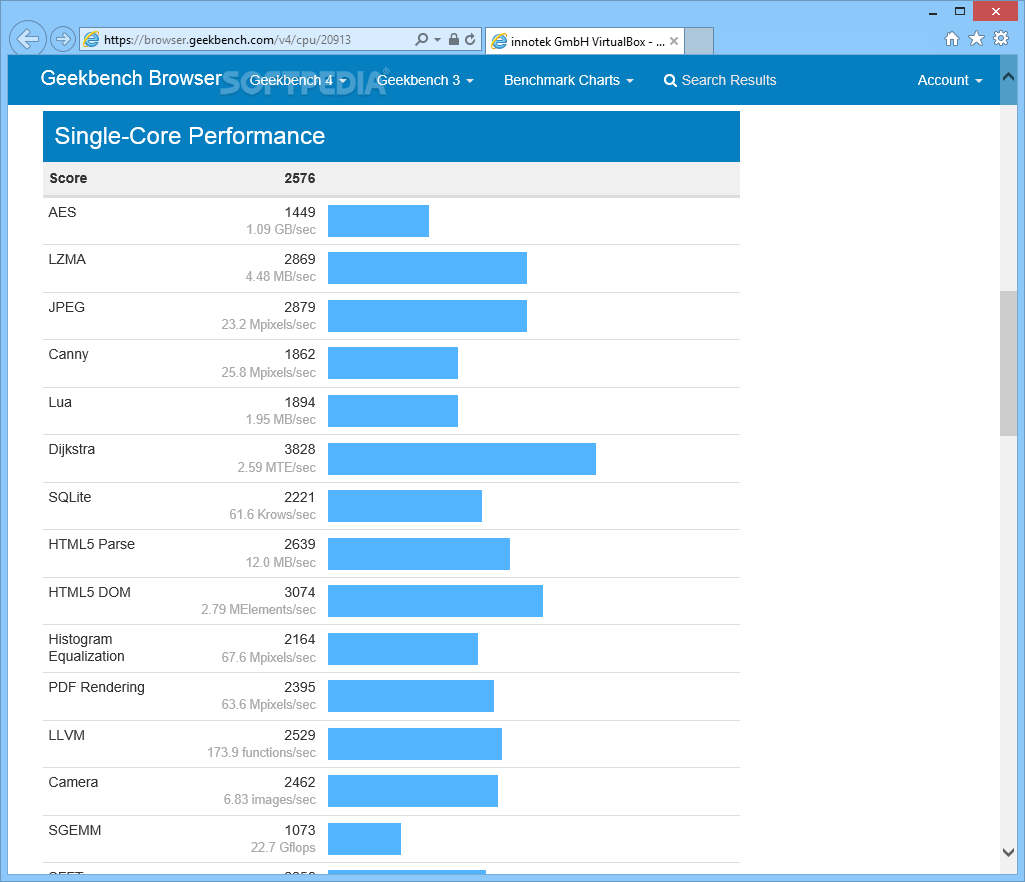Image resolution: width=1025 pixels, height=882 pixels.
Task: Click the Dijkstra row label
Action: click(x=71, y=450)
